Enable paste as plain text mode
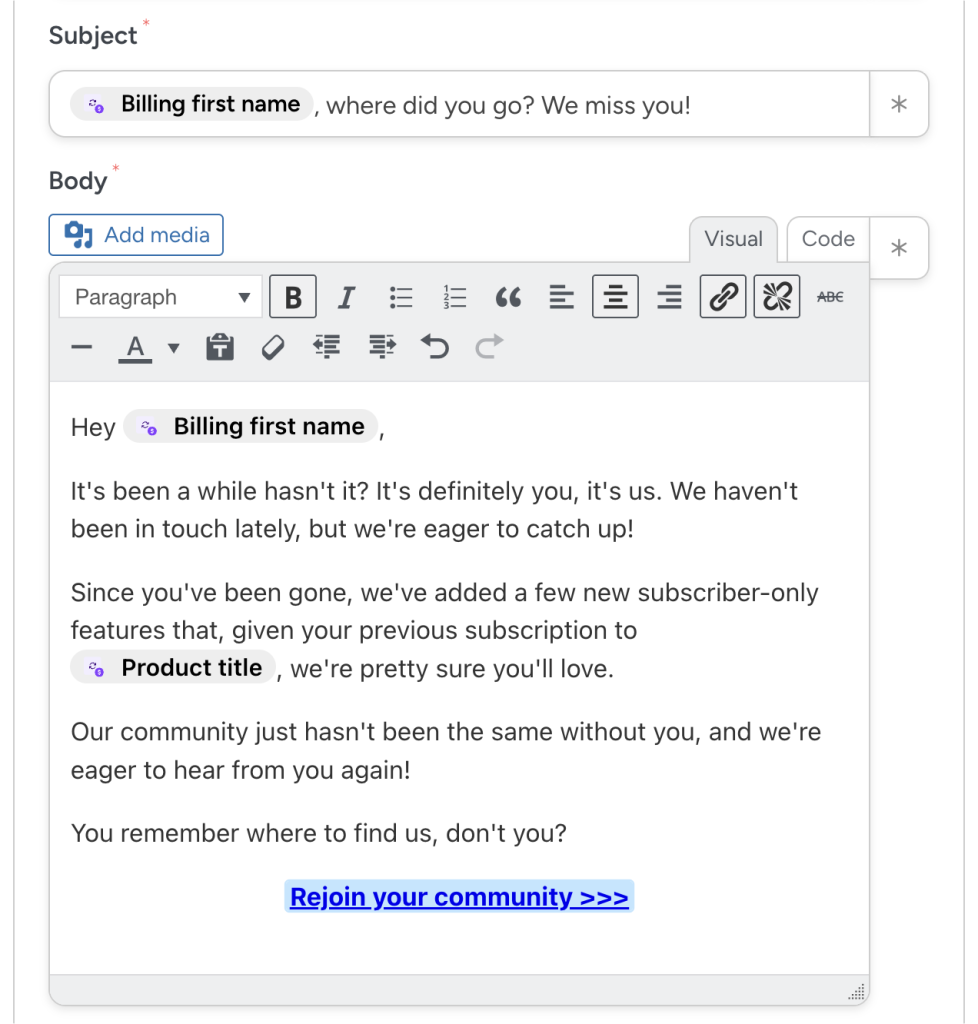This screenshot has height=1024, width=978. tap(219, 347)
